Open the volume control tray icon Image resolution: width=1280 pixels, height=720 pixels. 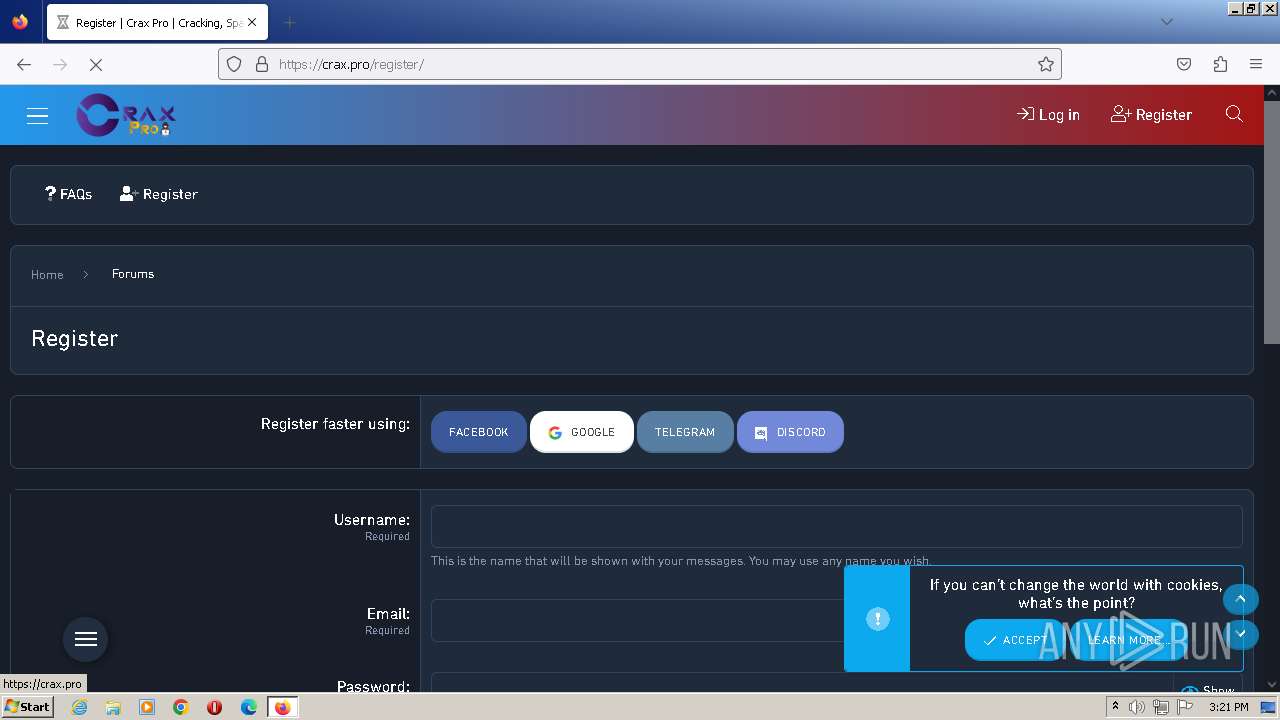click(1137, 707)
